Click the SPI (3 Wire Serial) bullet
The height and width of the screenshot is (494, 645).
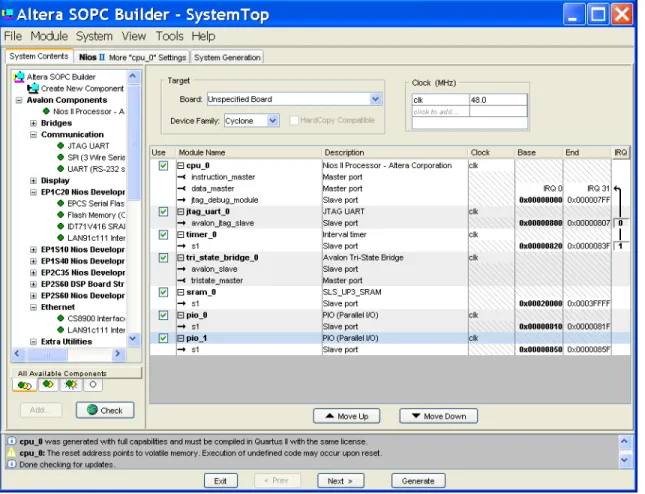pos(60,157)
